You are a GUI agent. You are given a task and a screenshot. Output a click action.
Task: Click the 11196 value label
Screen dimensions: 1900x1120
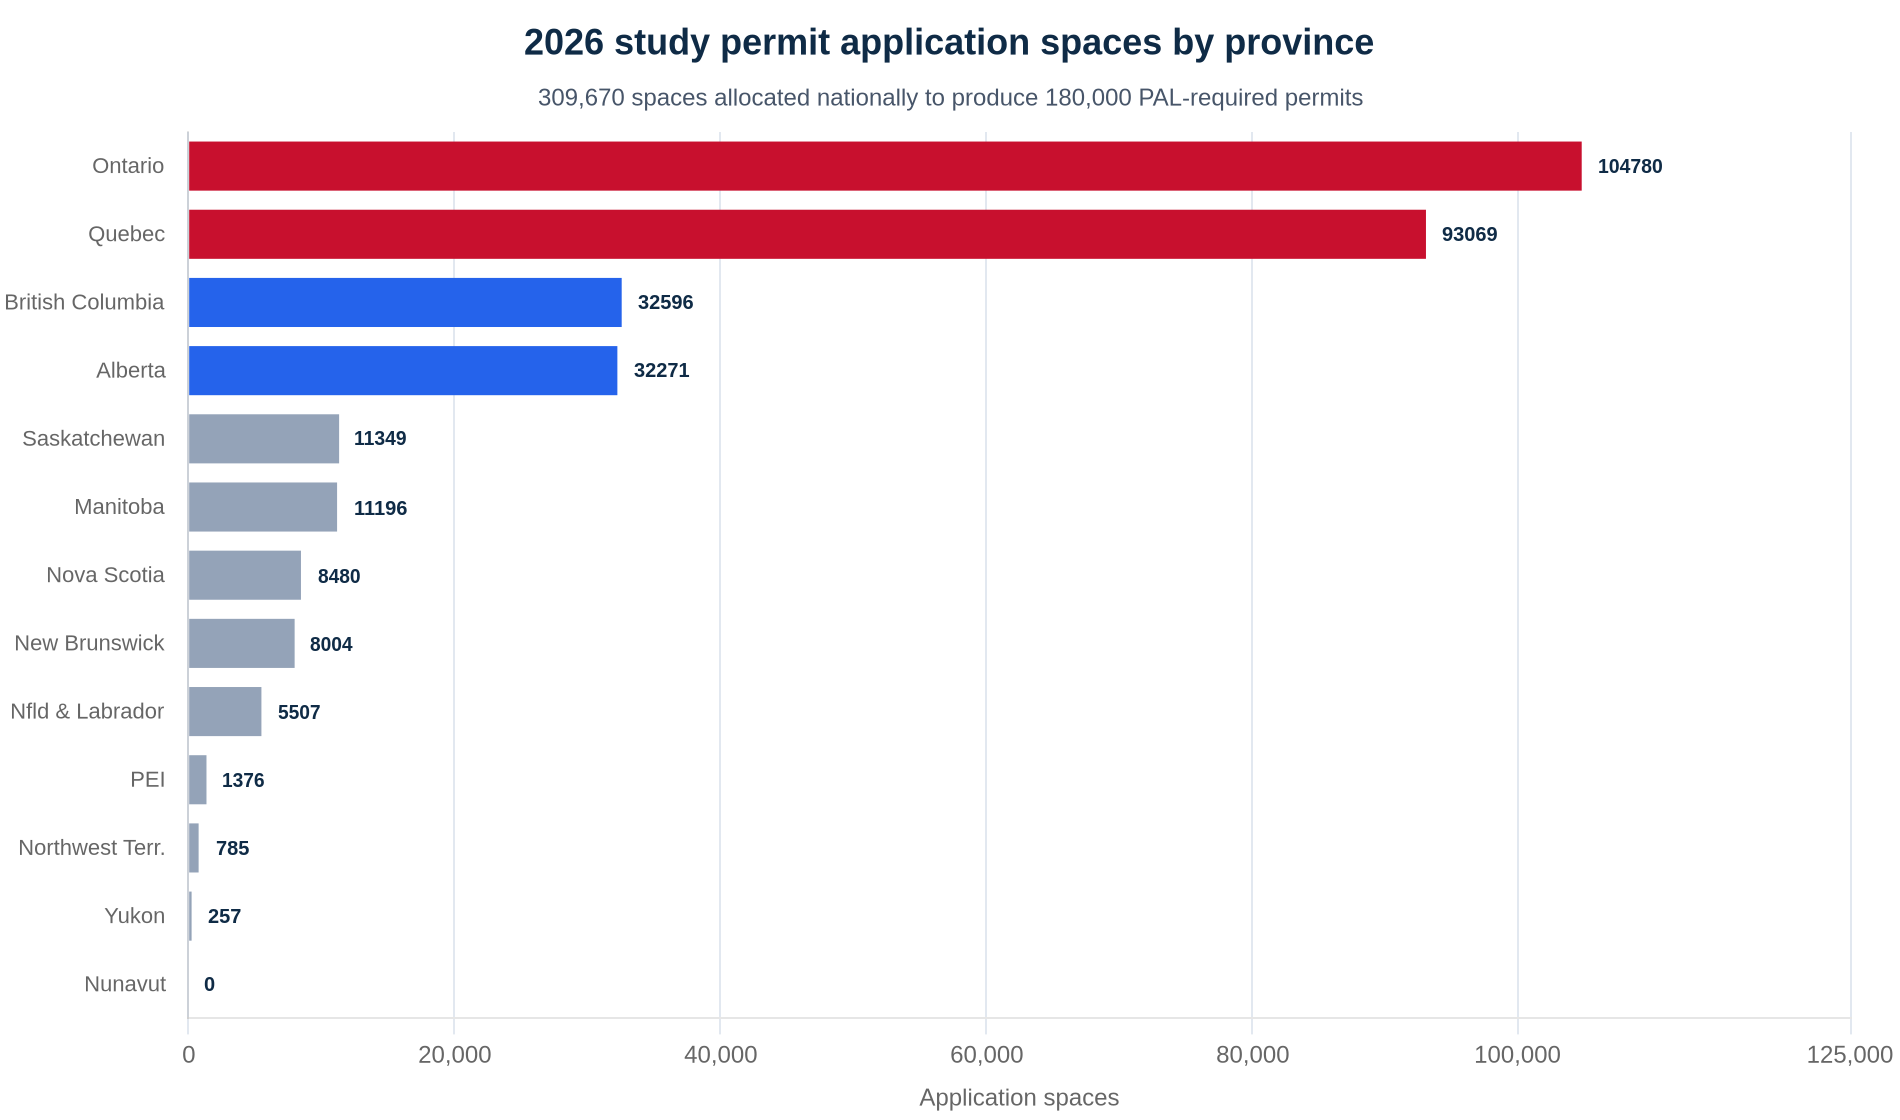[x=380, y=509]
